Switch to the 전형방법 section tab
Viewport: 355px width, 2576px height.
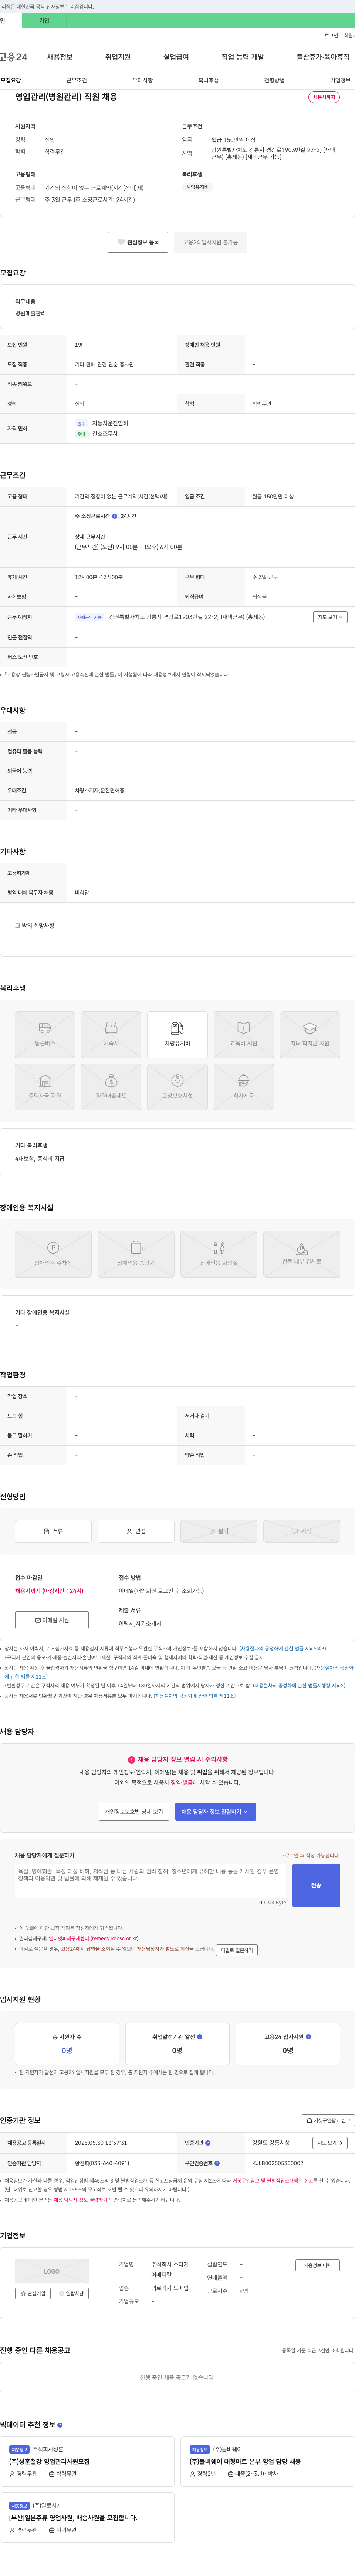tap(274, 80)
